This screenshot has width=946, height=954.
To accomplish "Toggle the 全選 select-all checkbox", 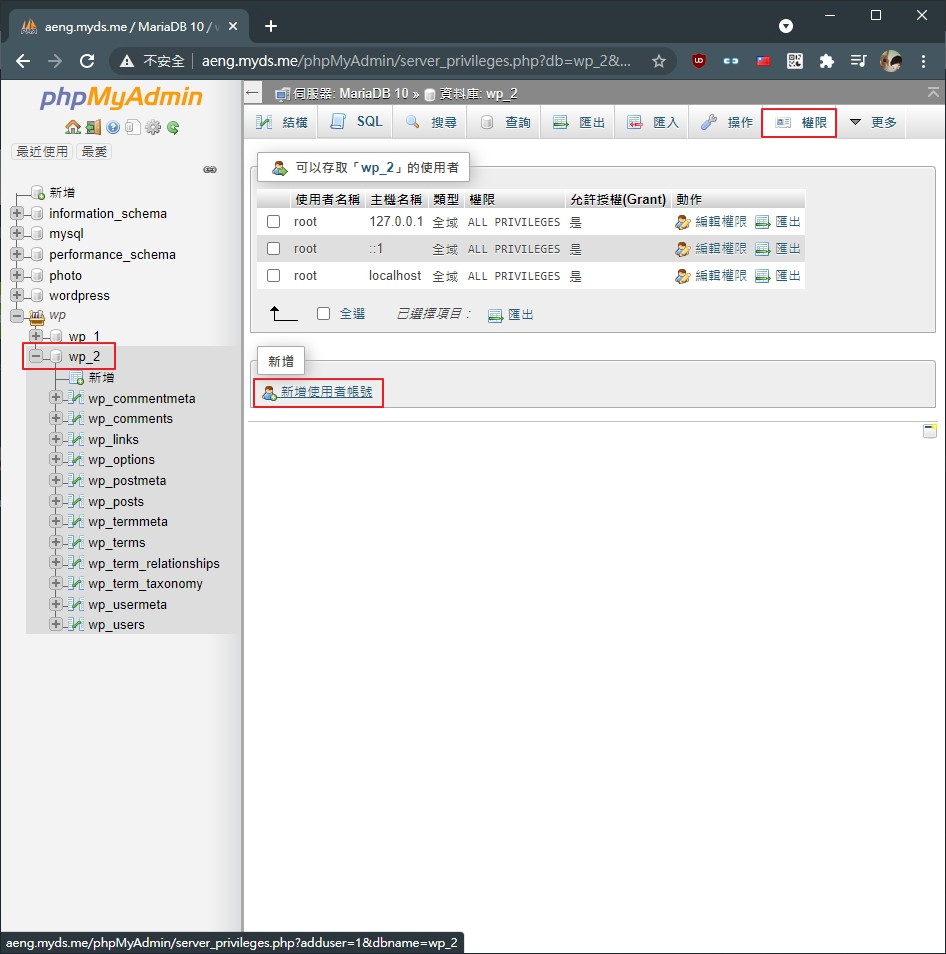I will (x=324, y=313).
